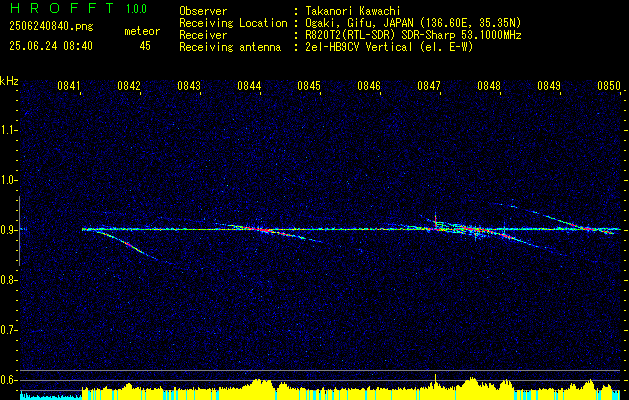Click the cyan power segment before 0841
Image resolution: width=629 pixels, height=400 pixels.
[x=51, y=396]
